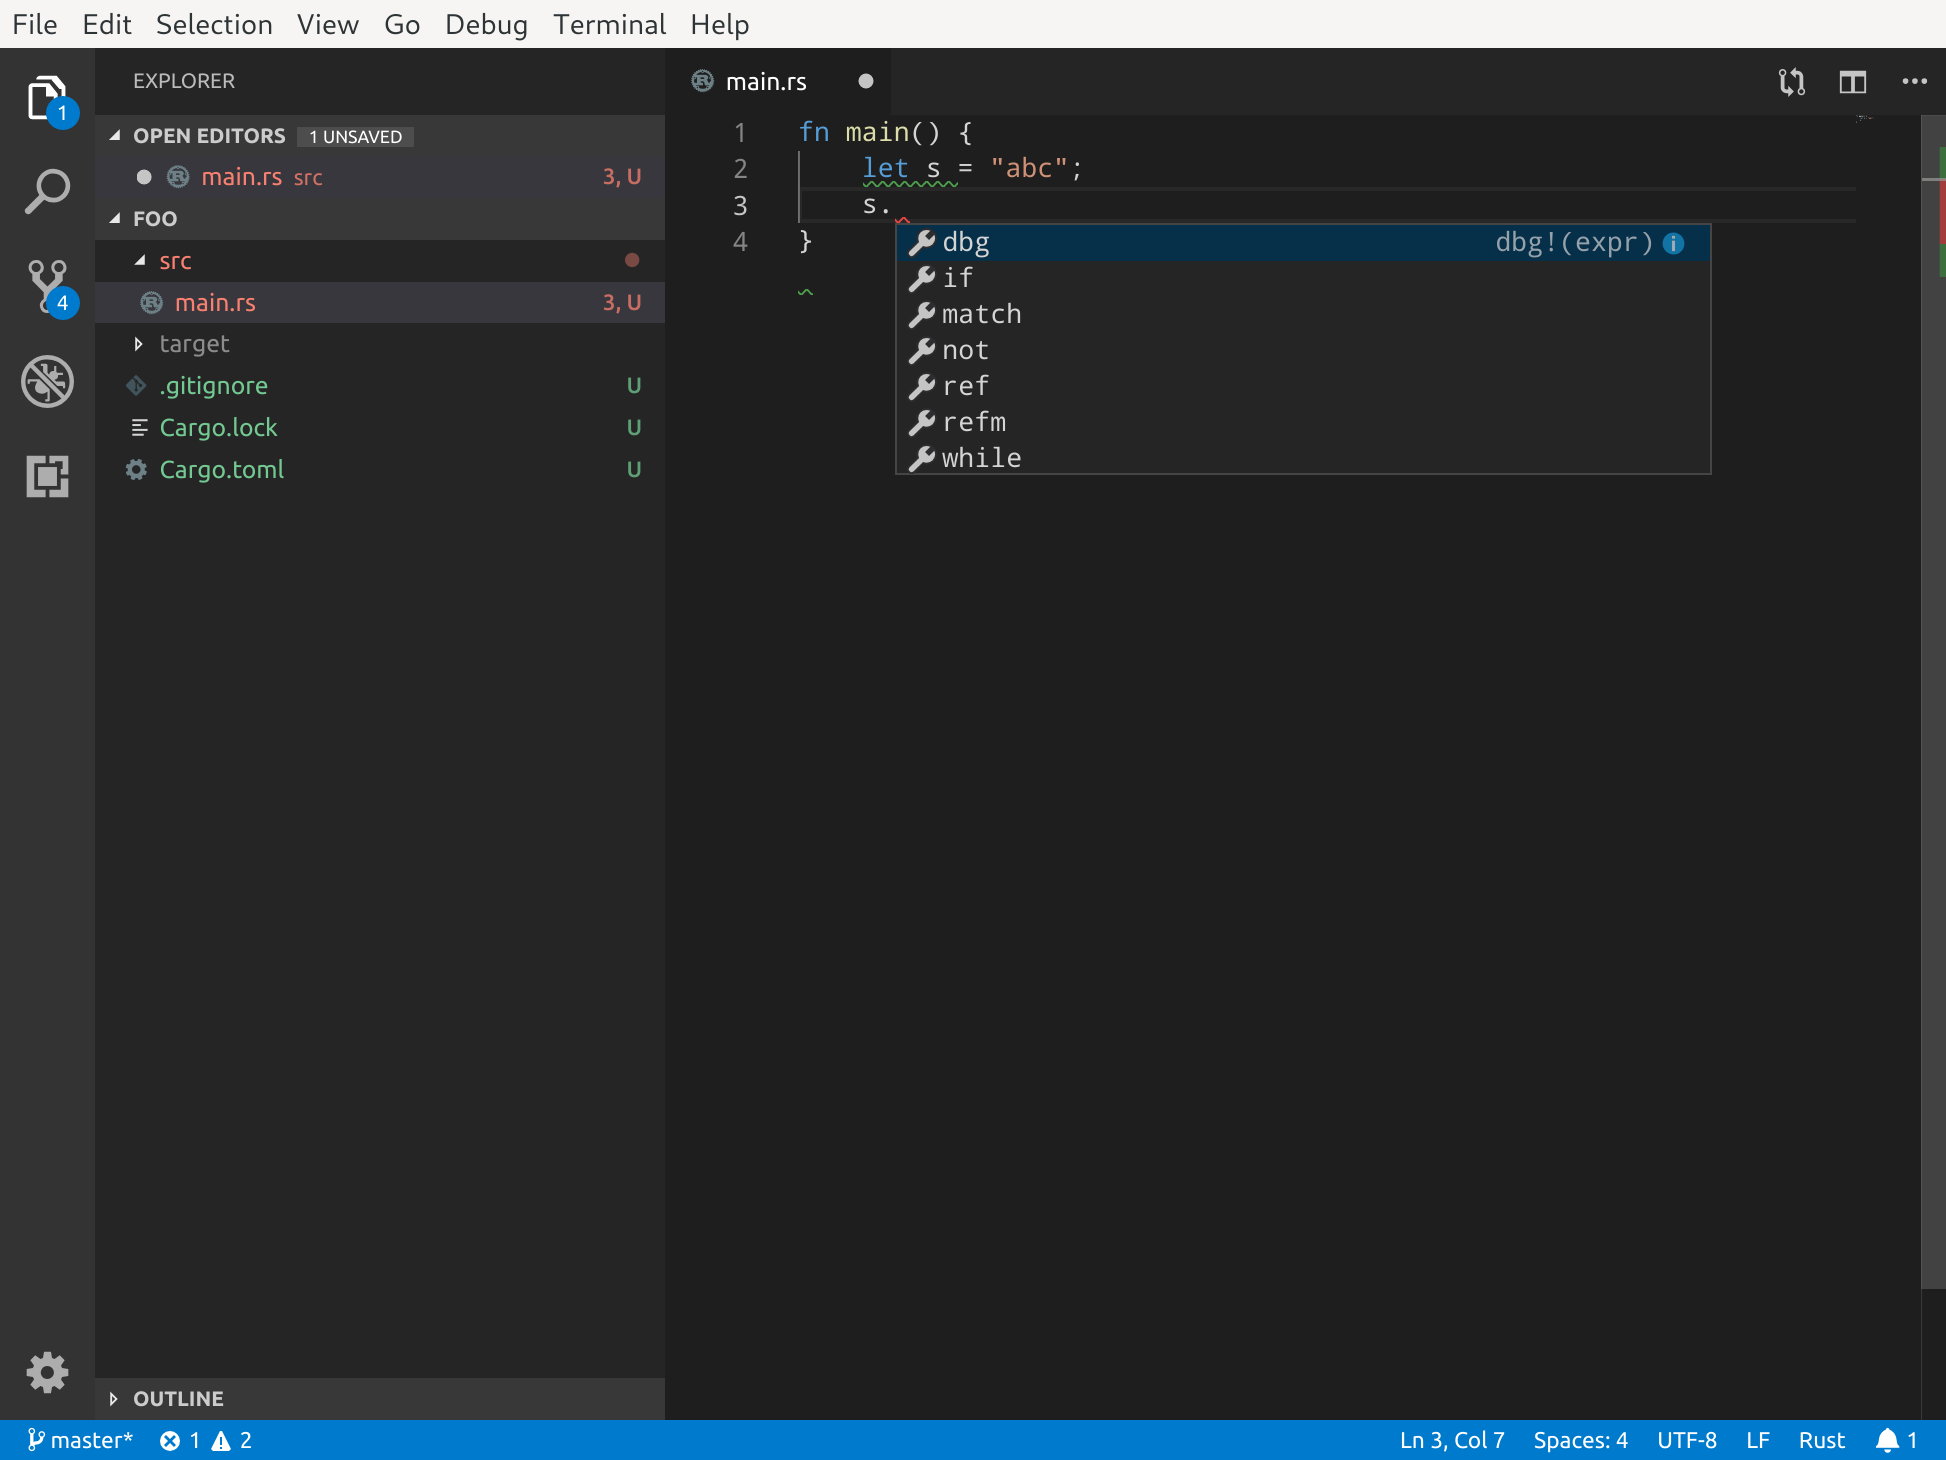
Task: Click the Explorer file icon in activity bar
Action: [x=46, y=97]
